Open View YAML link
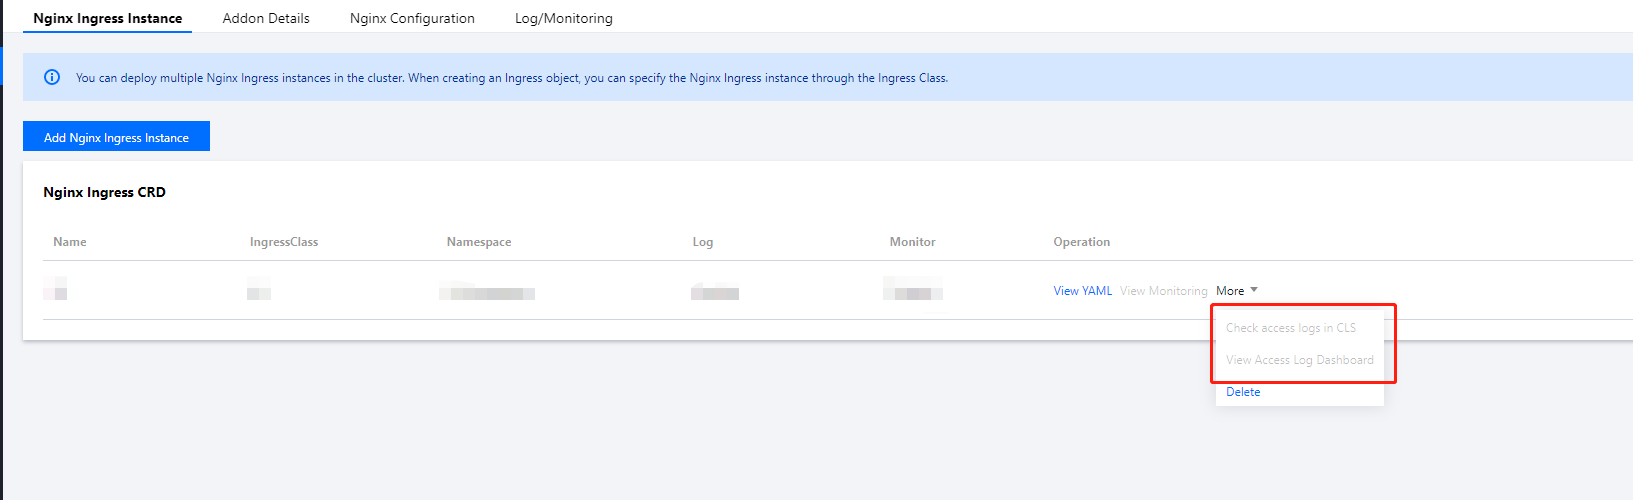The height and width of the screenshot is (500, 1633). pos(1082,291)
